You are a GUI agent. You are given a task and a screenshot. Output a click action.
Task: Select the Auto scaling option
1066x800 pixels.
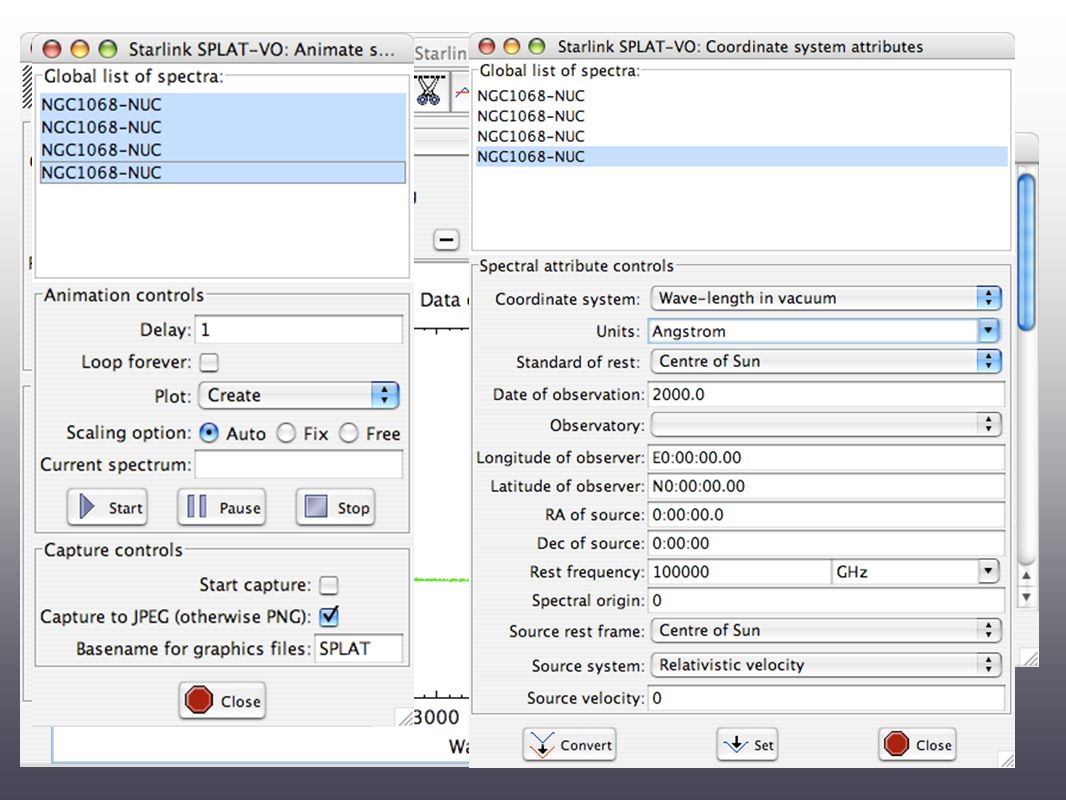pyautogui.click(x=209, y=433)
